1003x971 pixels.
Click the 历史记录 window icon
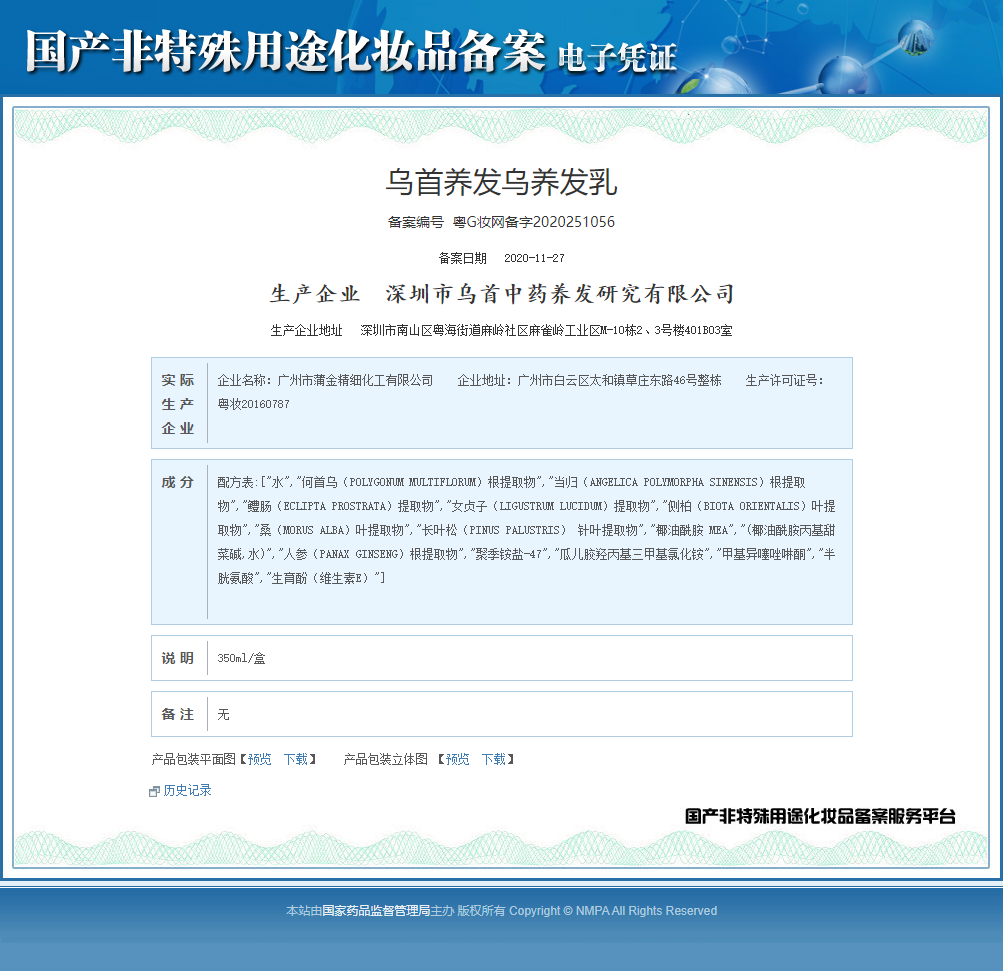154,792
